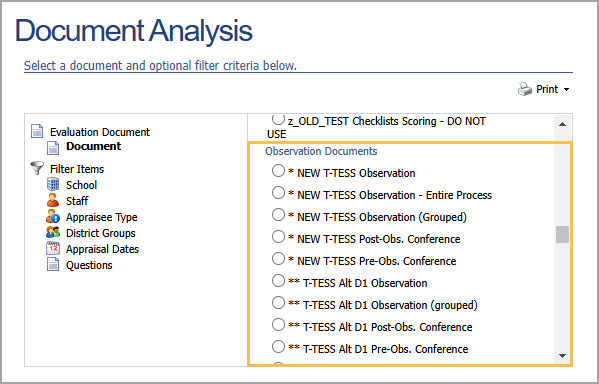Click '* NEW T-TESS Post-Obs. Conference' label text

click(x=374, y=239)
